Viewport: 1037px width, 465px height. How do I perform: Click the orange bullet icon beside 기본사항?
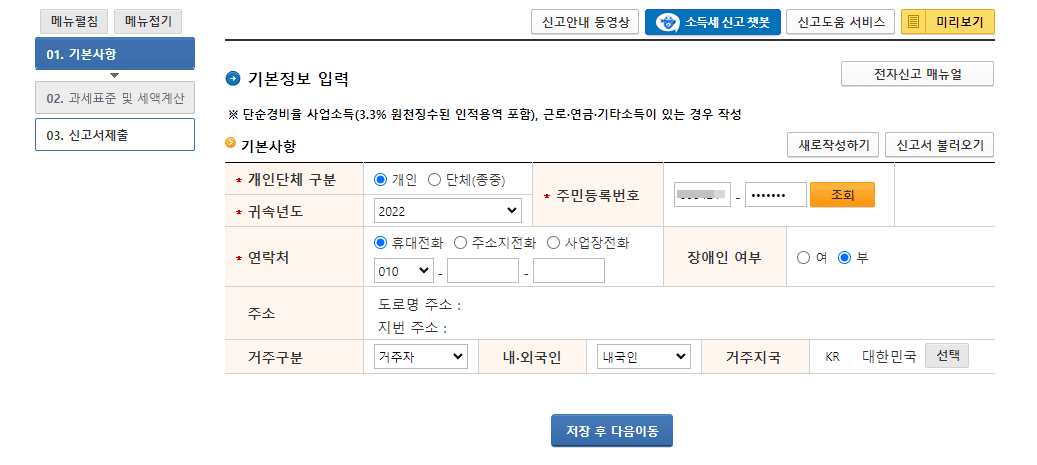pyautogui.click(x=231, y=144)
